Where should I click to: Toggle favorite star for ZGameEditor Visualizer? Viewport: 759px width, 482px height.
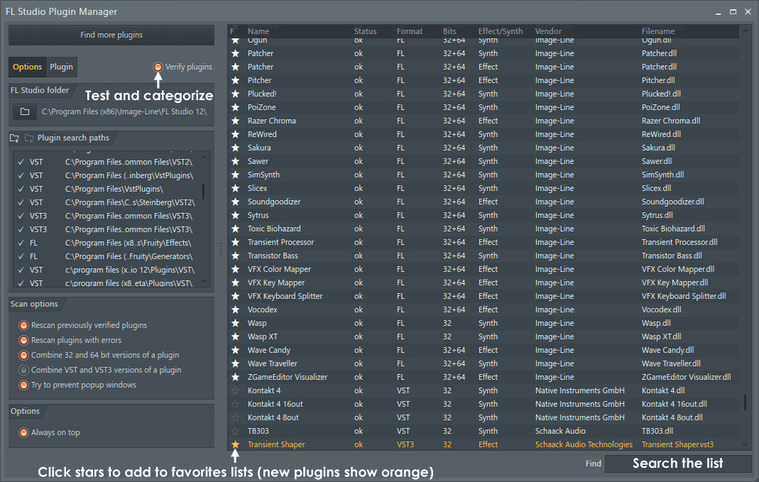tap(235, 377)
